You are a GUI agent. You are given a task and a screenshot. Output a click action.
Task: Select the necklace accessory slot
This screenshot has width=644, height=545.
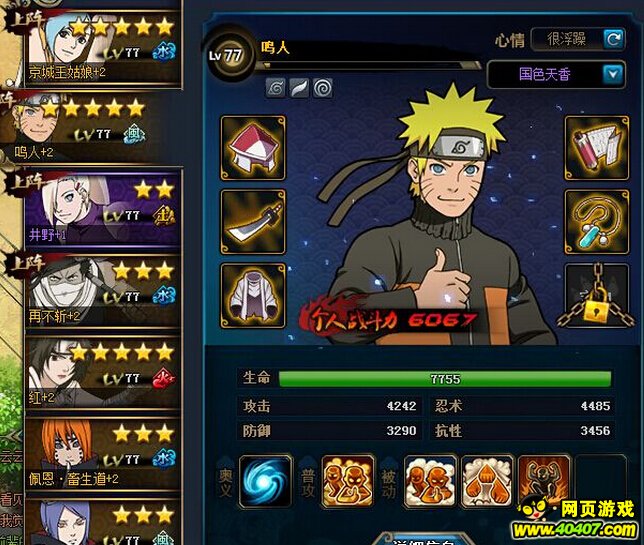(x=596, y=222)
